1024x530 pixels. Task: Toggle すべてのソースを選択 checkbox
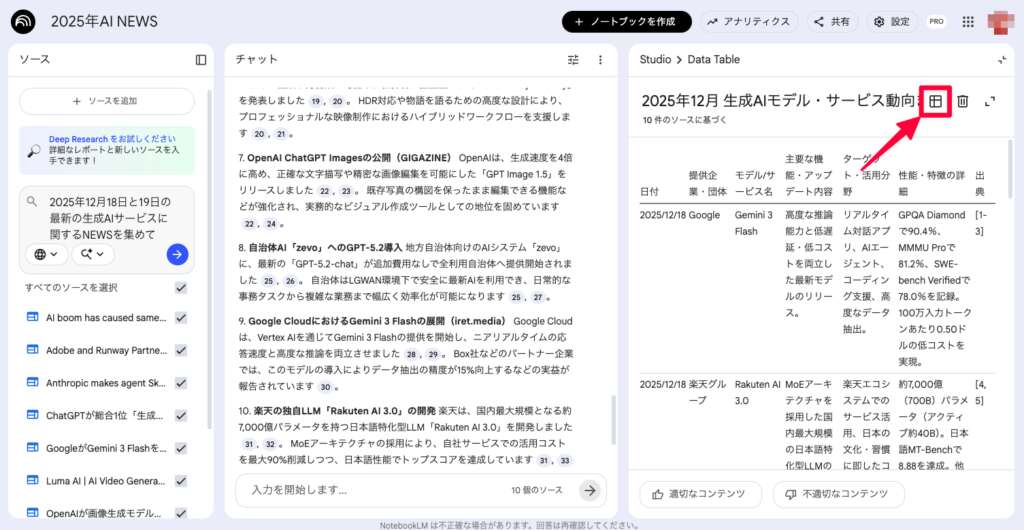point(181,288)
